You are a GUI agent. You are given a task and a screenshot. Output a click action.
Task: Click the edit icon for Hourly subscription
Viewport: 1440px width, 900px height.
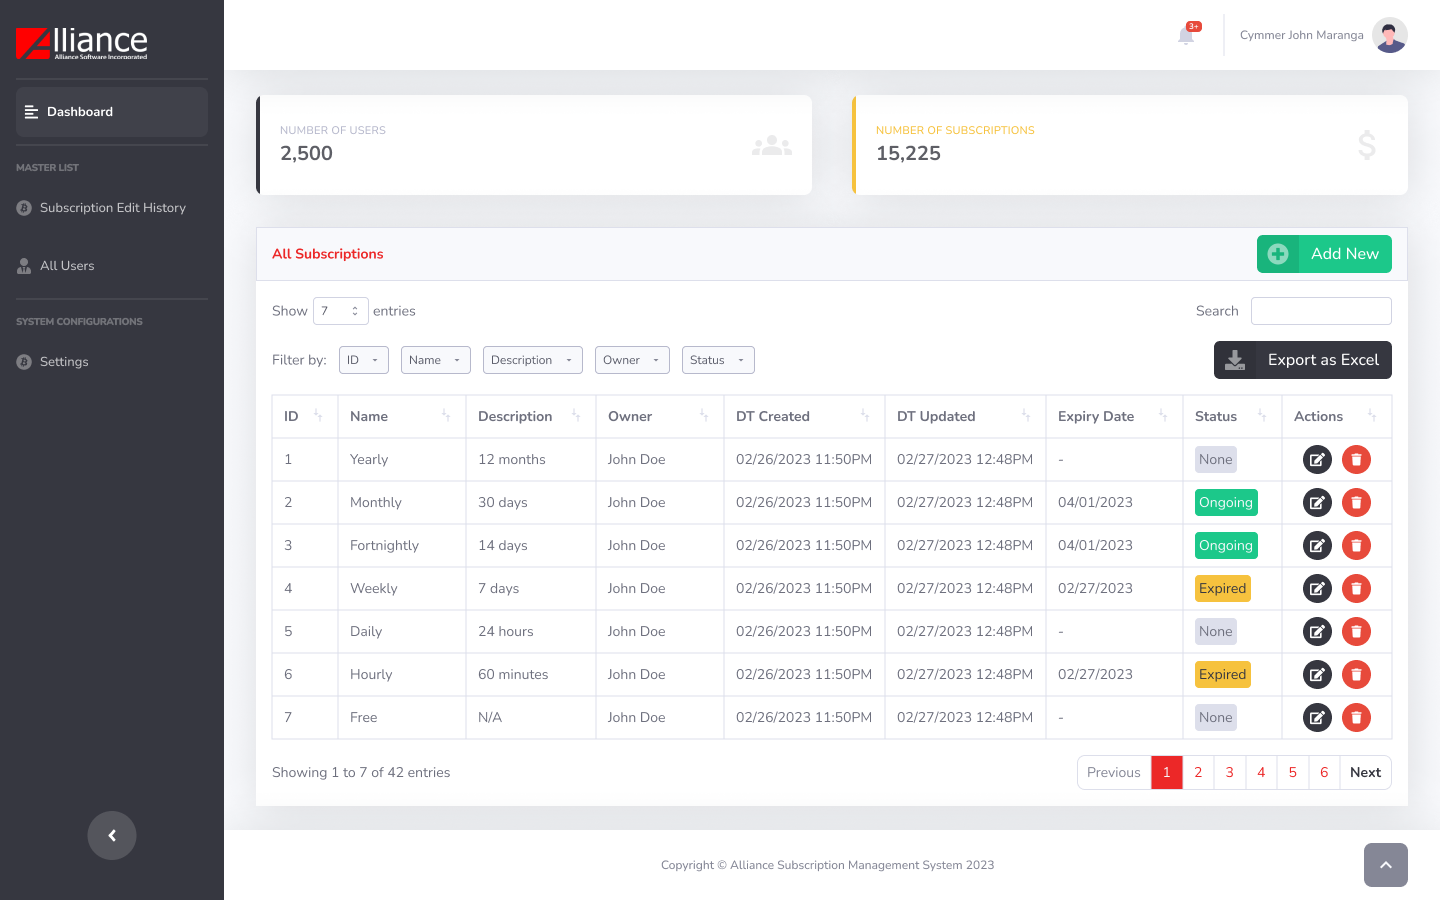pos(1317,675)
